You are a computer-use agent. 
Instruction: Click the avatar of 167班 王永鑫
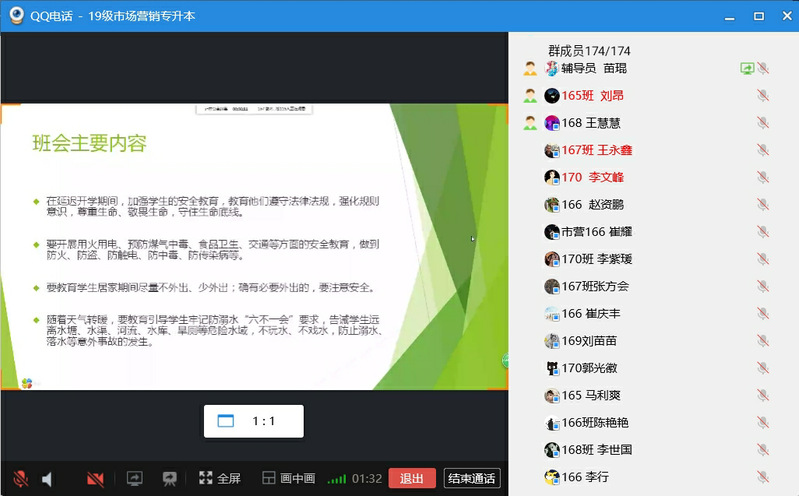click(x=551, y=150)
